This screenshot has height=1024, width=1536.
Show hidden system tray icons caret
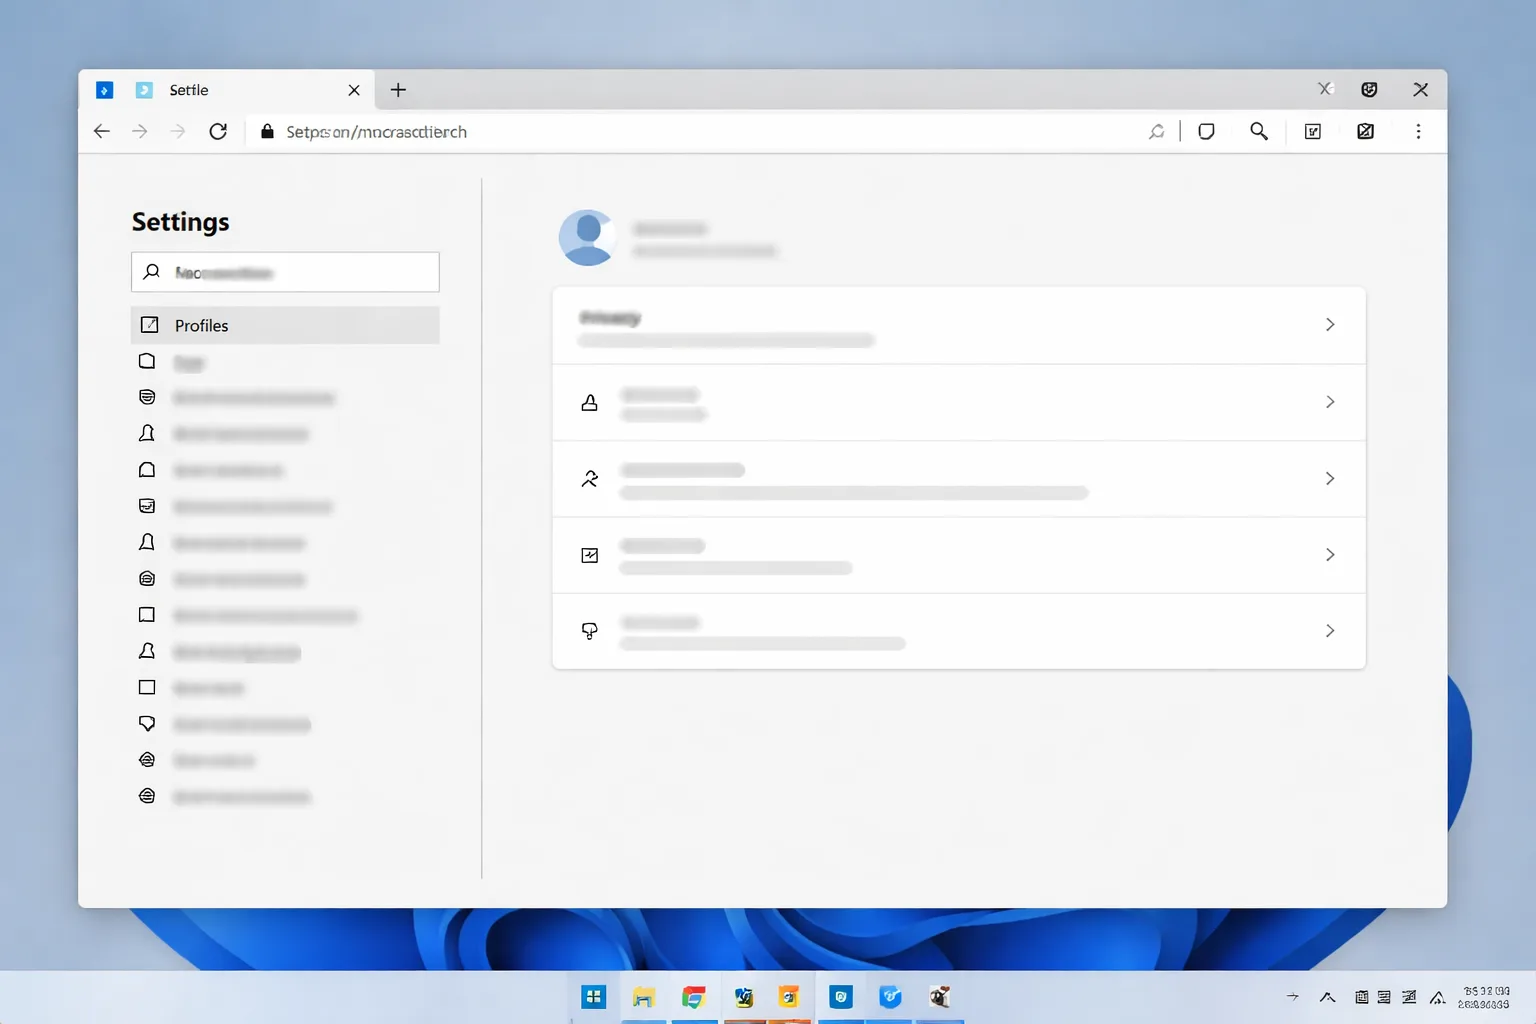(x=1327, y=997)
